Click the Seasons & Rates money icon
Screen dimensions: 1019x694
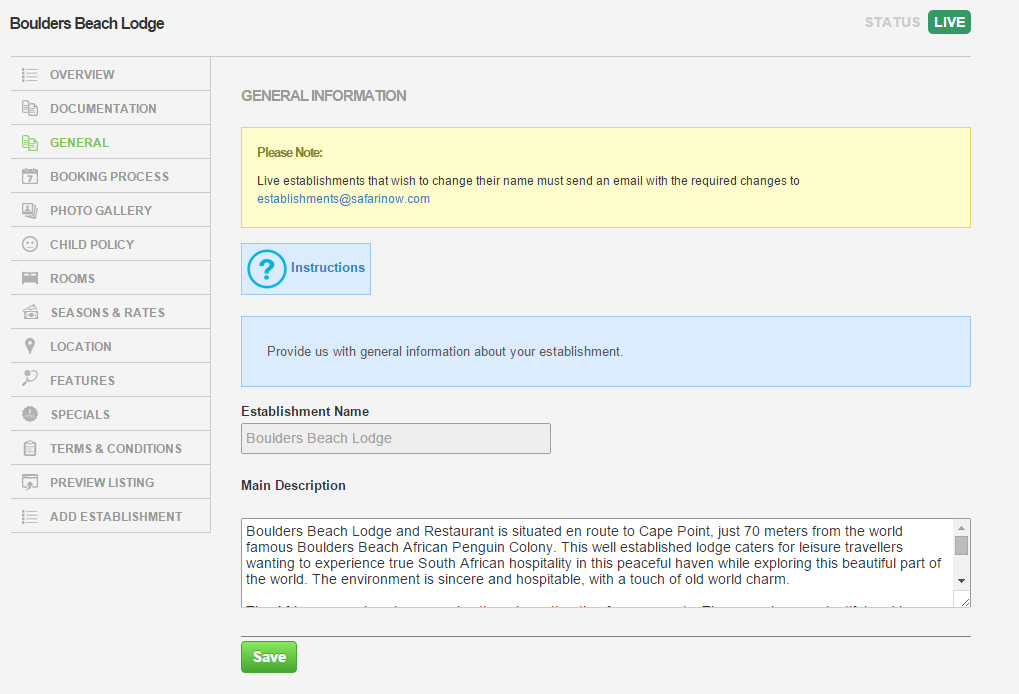coord(29,313)
